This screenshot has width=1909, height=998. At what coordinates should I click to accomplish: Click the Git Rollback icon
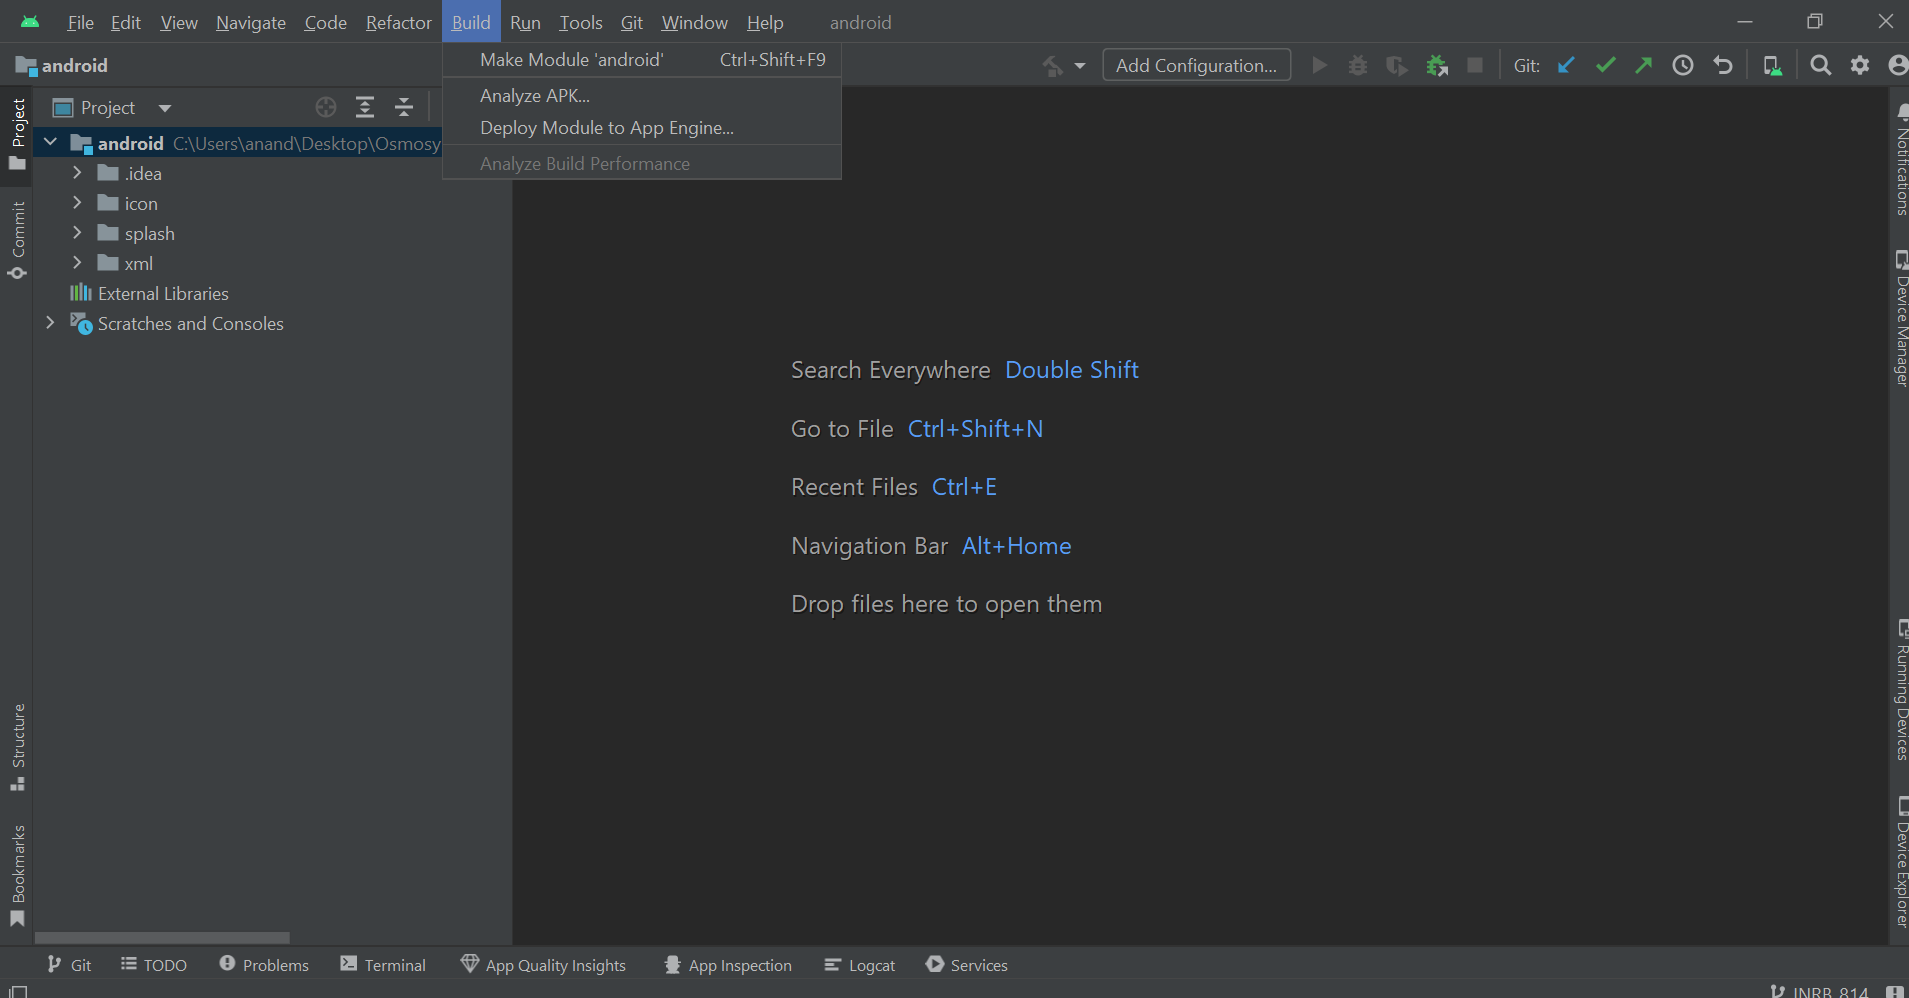click(x=1722, y=65)
